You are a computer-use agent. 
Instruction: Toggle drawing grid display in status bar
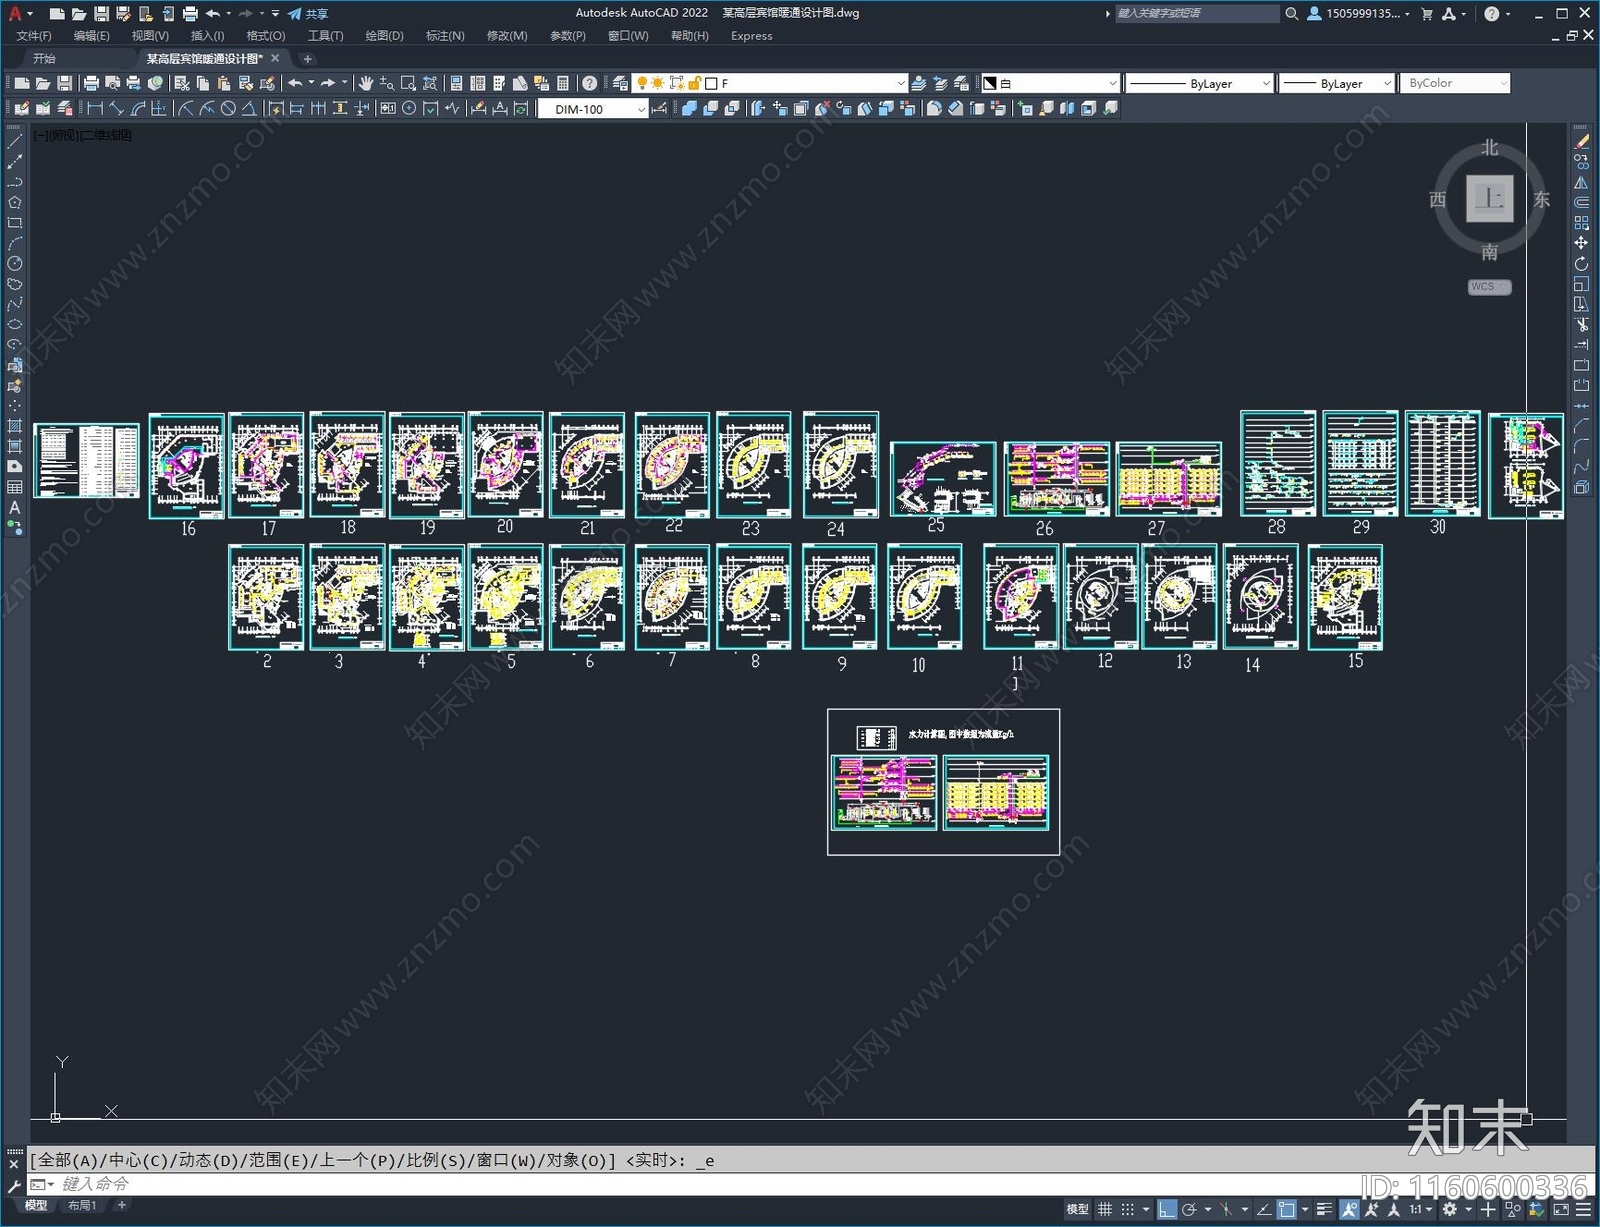(x=1105, y=1209)
